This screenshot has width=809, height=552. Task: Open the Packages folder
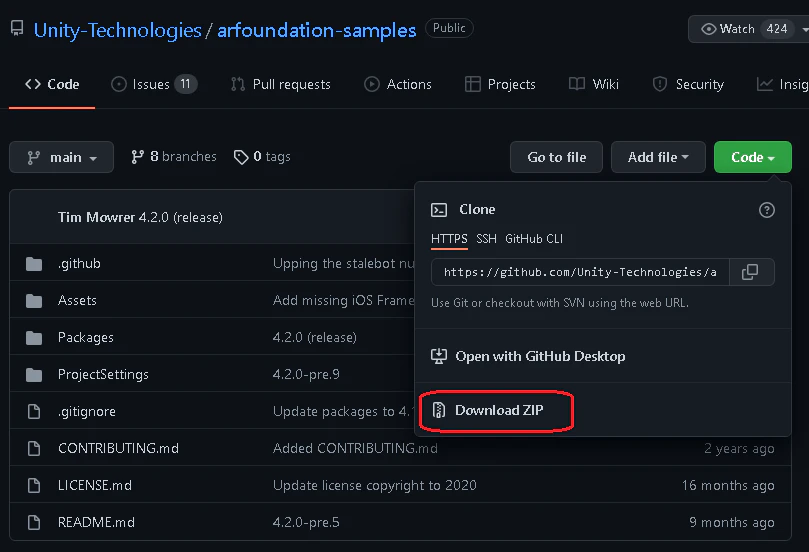86,337
